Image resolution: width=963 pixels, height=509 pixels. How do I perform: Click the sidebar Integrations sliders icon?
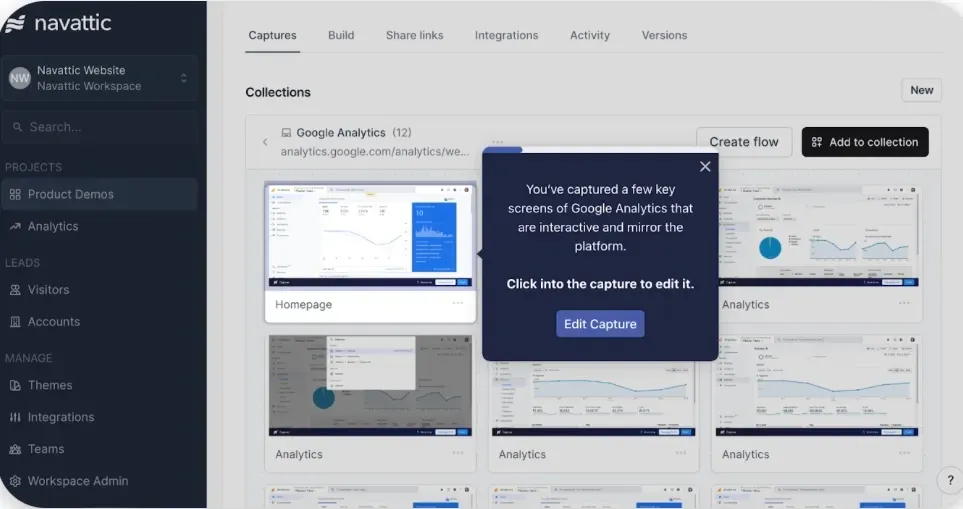(15, 418)
